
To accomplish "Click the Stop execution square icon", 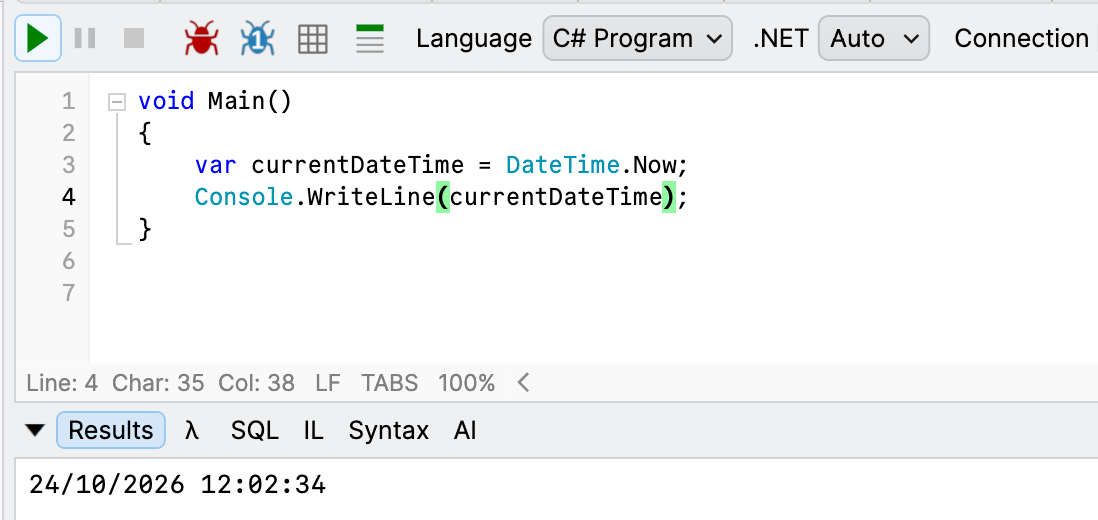I will coord(134,38).
